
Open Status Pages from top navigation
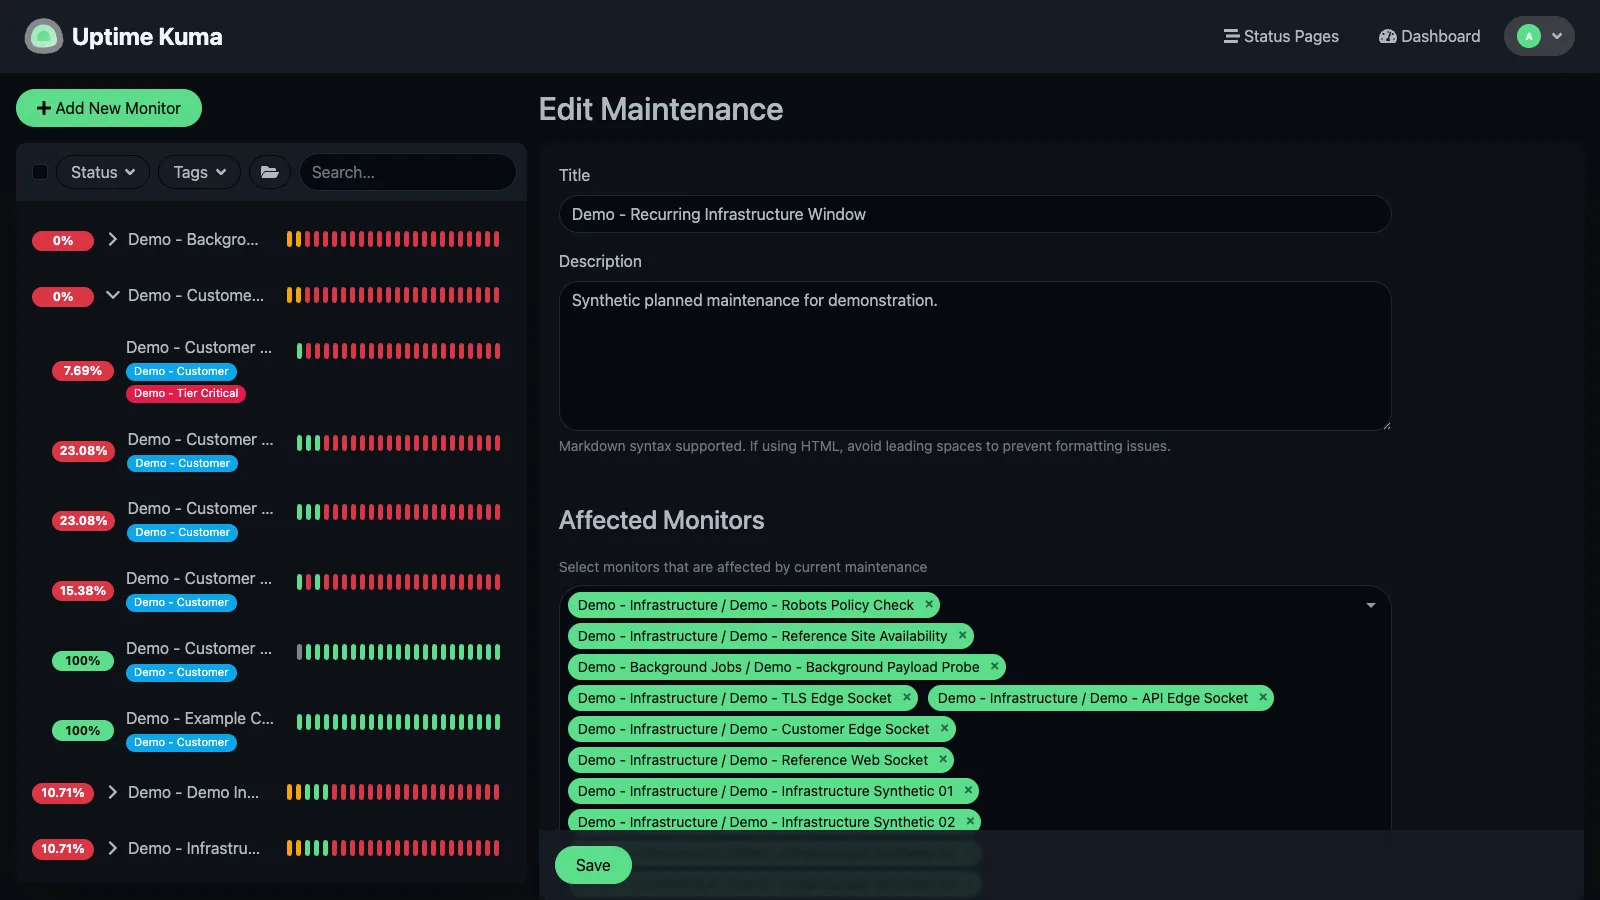click(1281, 36)
